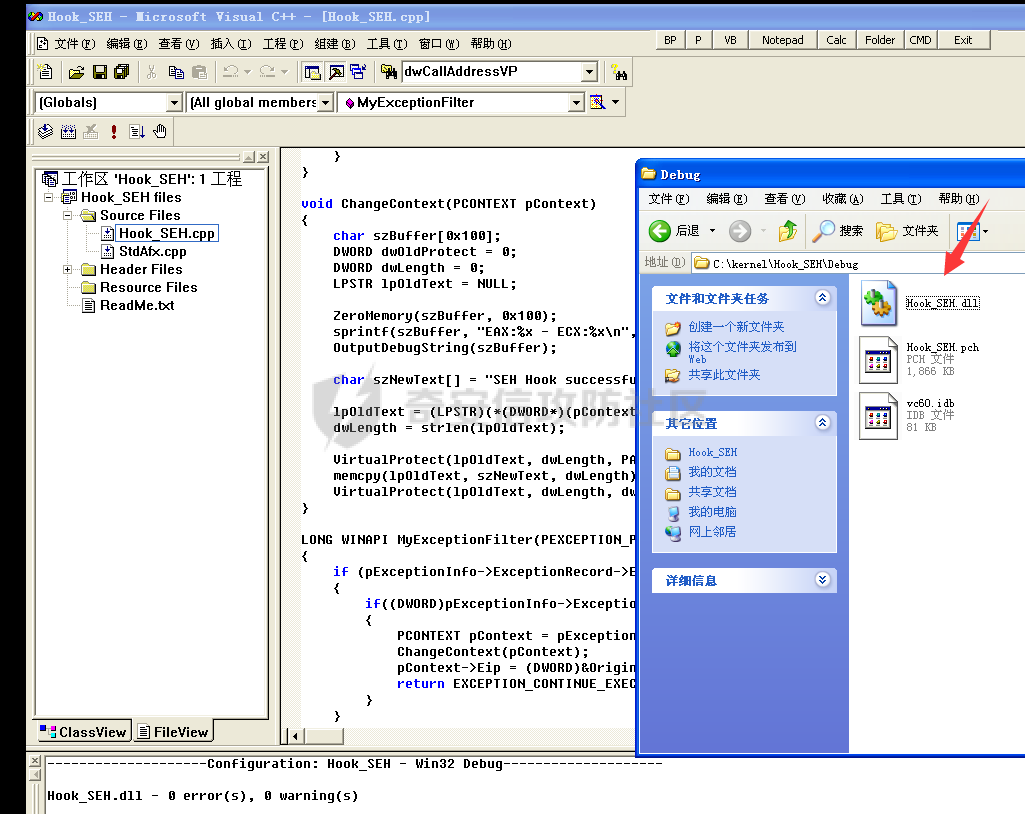The width and height of the screenshot is (1025, 814).
Task: Click the BP button
Action: [670, 41]
